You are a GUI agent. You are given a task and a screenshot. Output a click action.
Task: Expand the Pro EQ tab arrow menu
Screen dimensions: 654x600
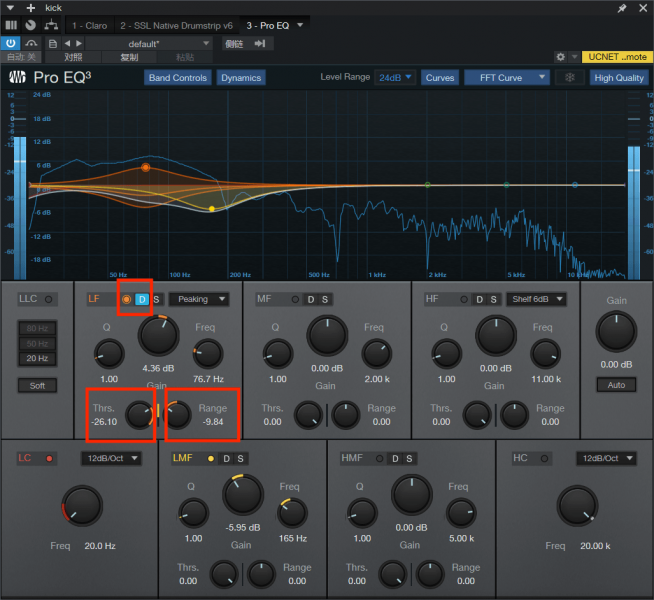(300, 25)
